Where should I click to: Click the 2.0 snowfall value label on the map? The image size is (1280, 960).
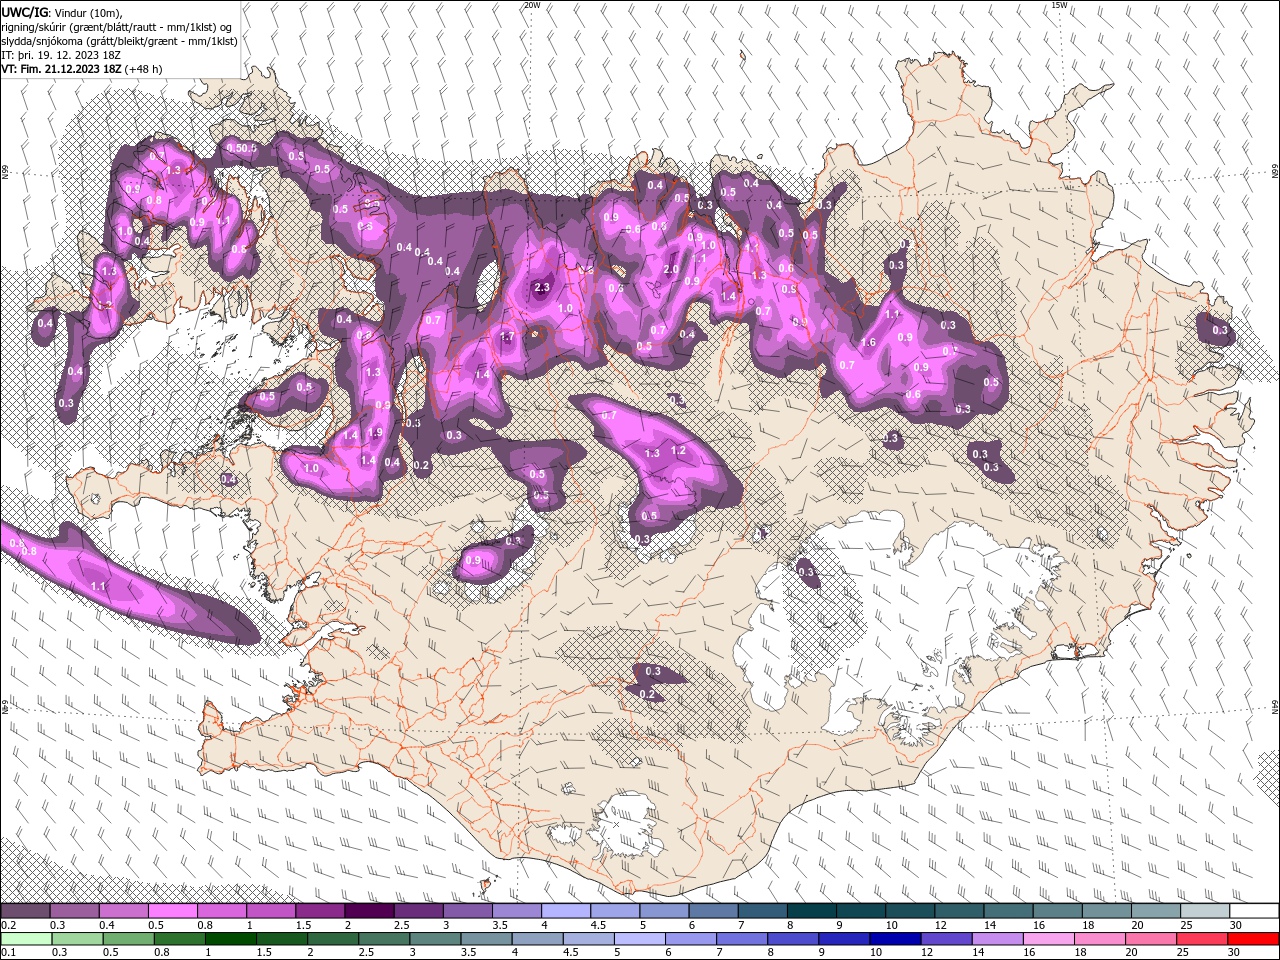coord(671,269)
